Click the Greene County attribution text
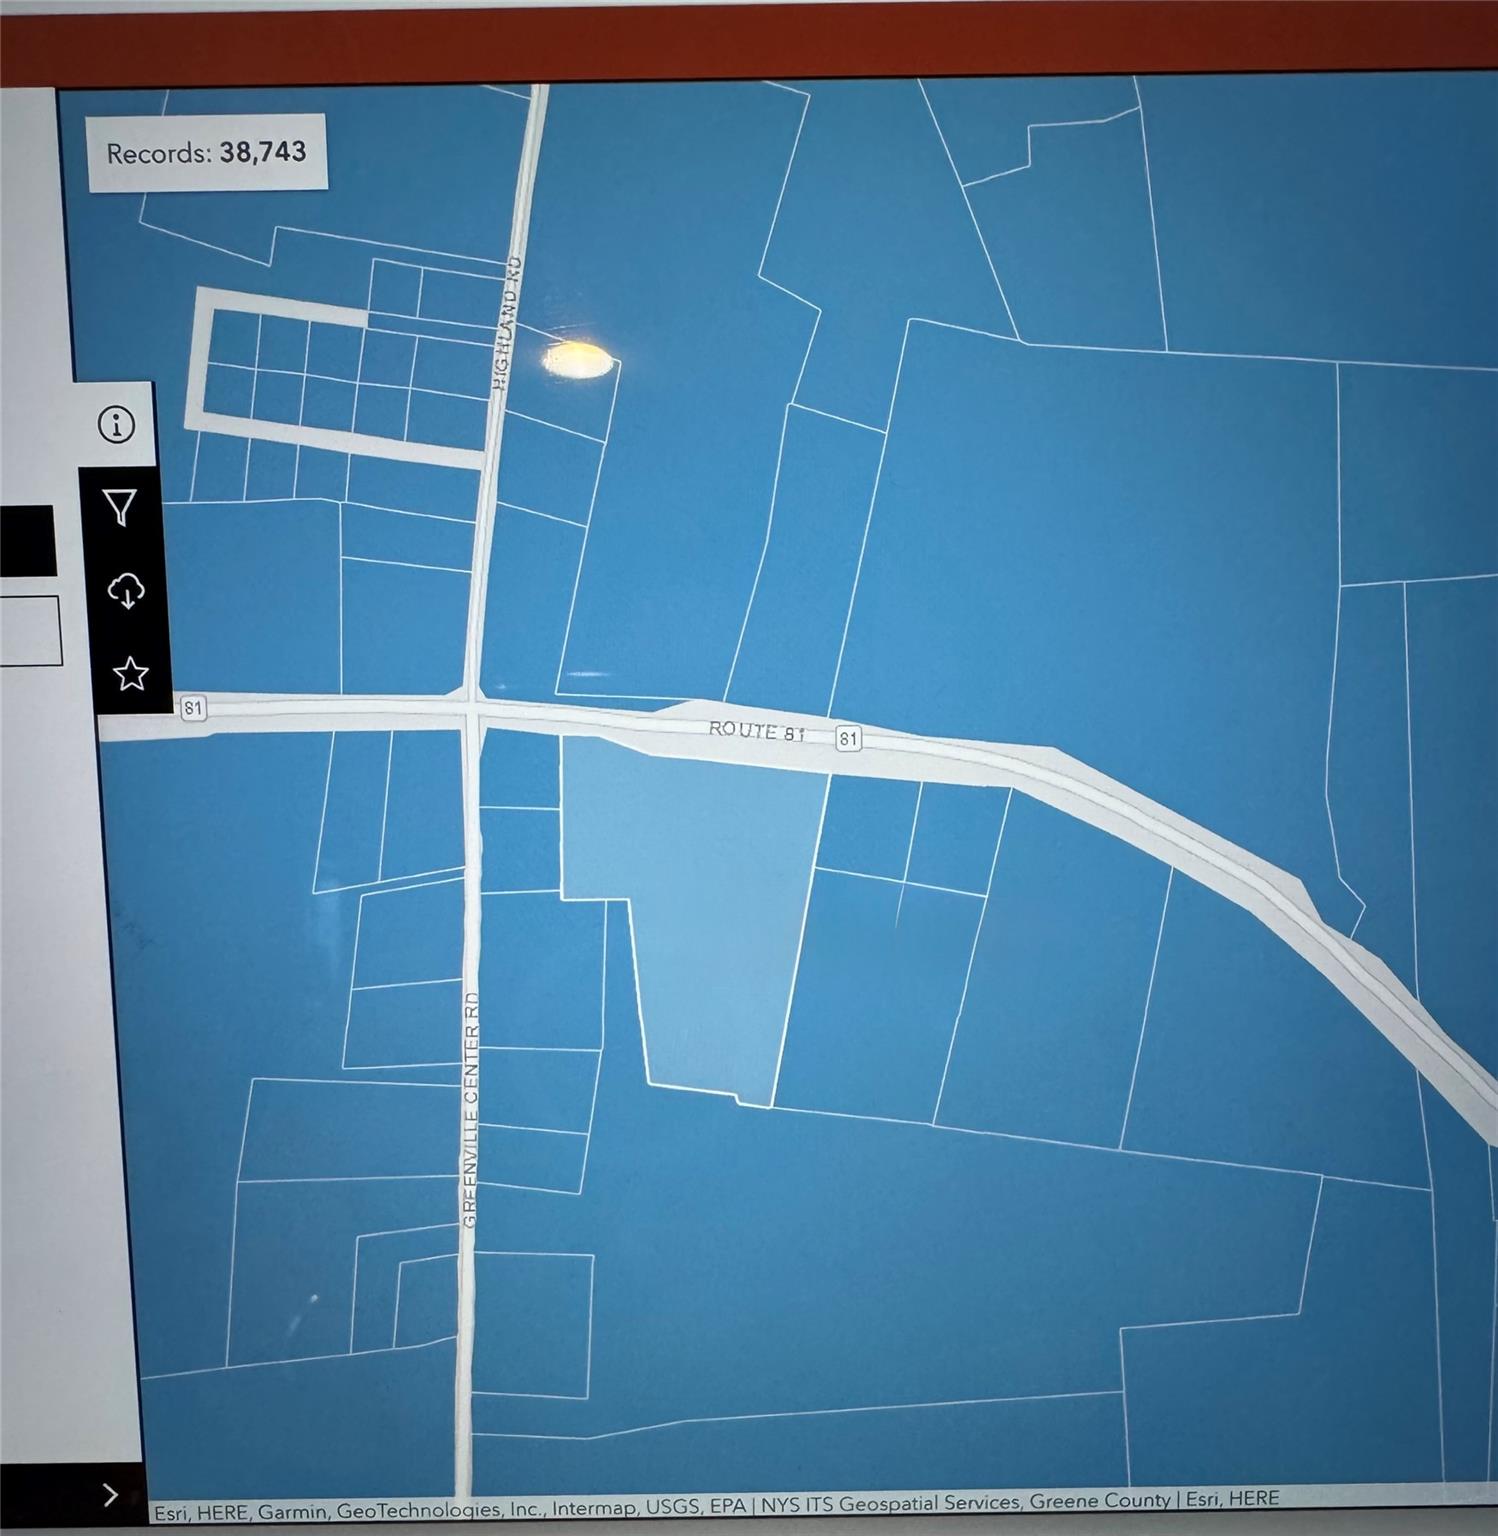1498x1536 pixels. point(1100,1500)
